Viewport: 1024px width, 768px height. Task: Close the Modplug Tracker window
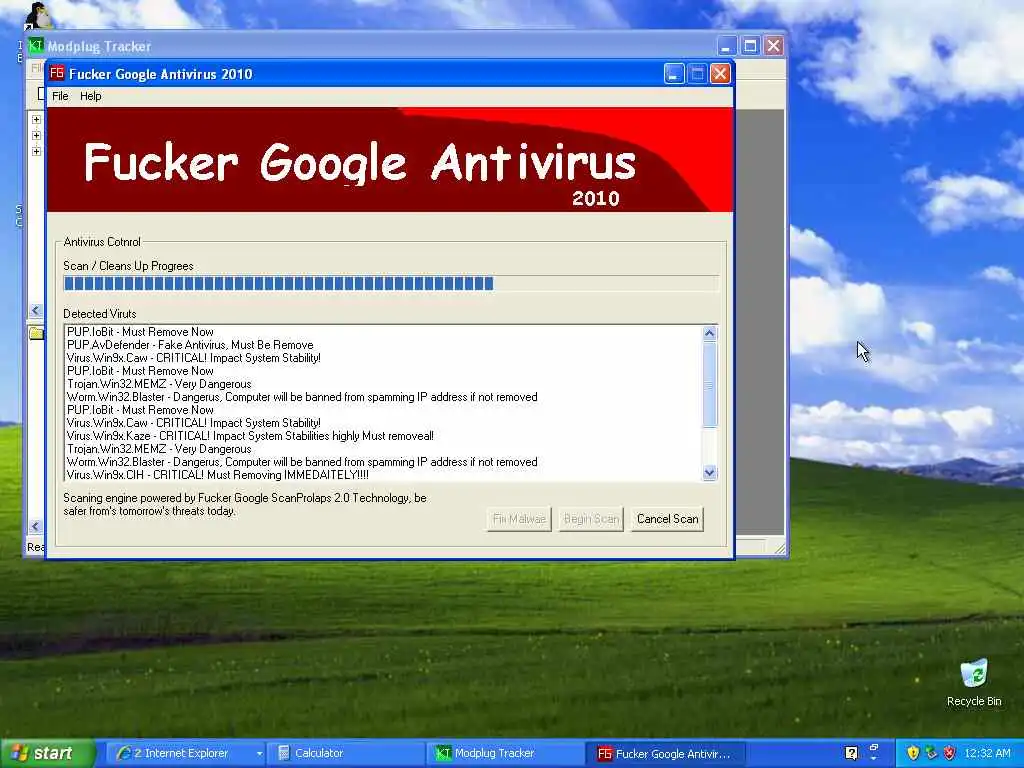coord(774,46)
